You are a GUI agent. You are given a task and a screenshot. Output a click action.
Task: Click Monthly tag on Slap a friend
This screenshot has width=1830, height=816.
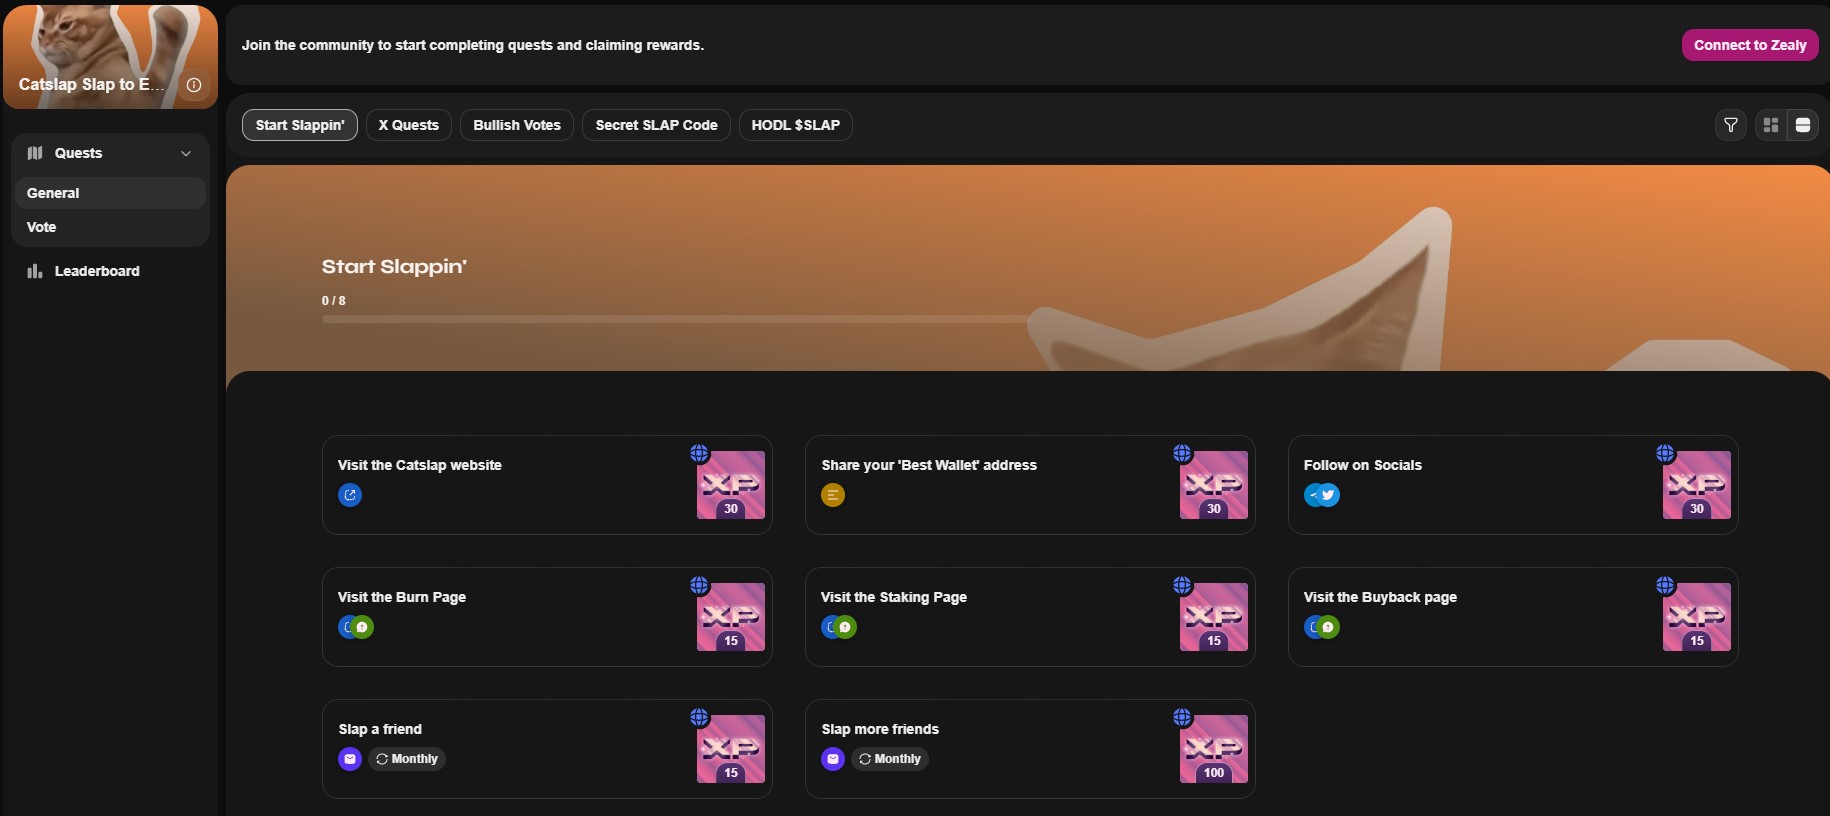(407, 759)
